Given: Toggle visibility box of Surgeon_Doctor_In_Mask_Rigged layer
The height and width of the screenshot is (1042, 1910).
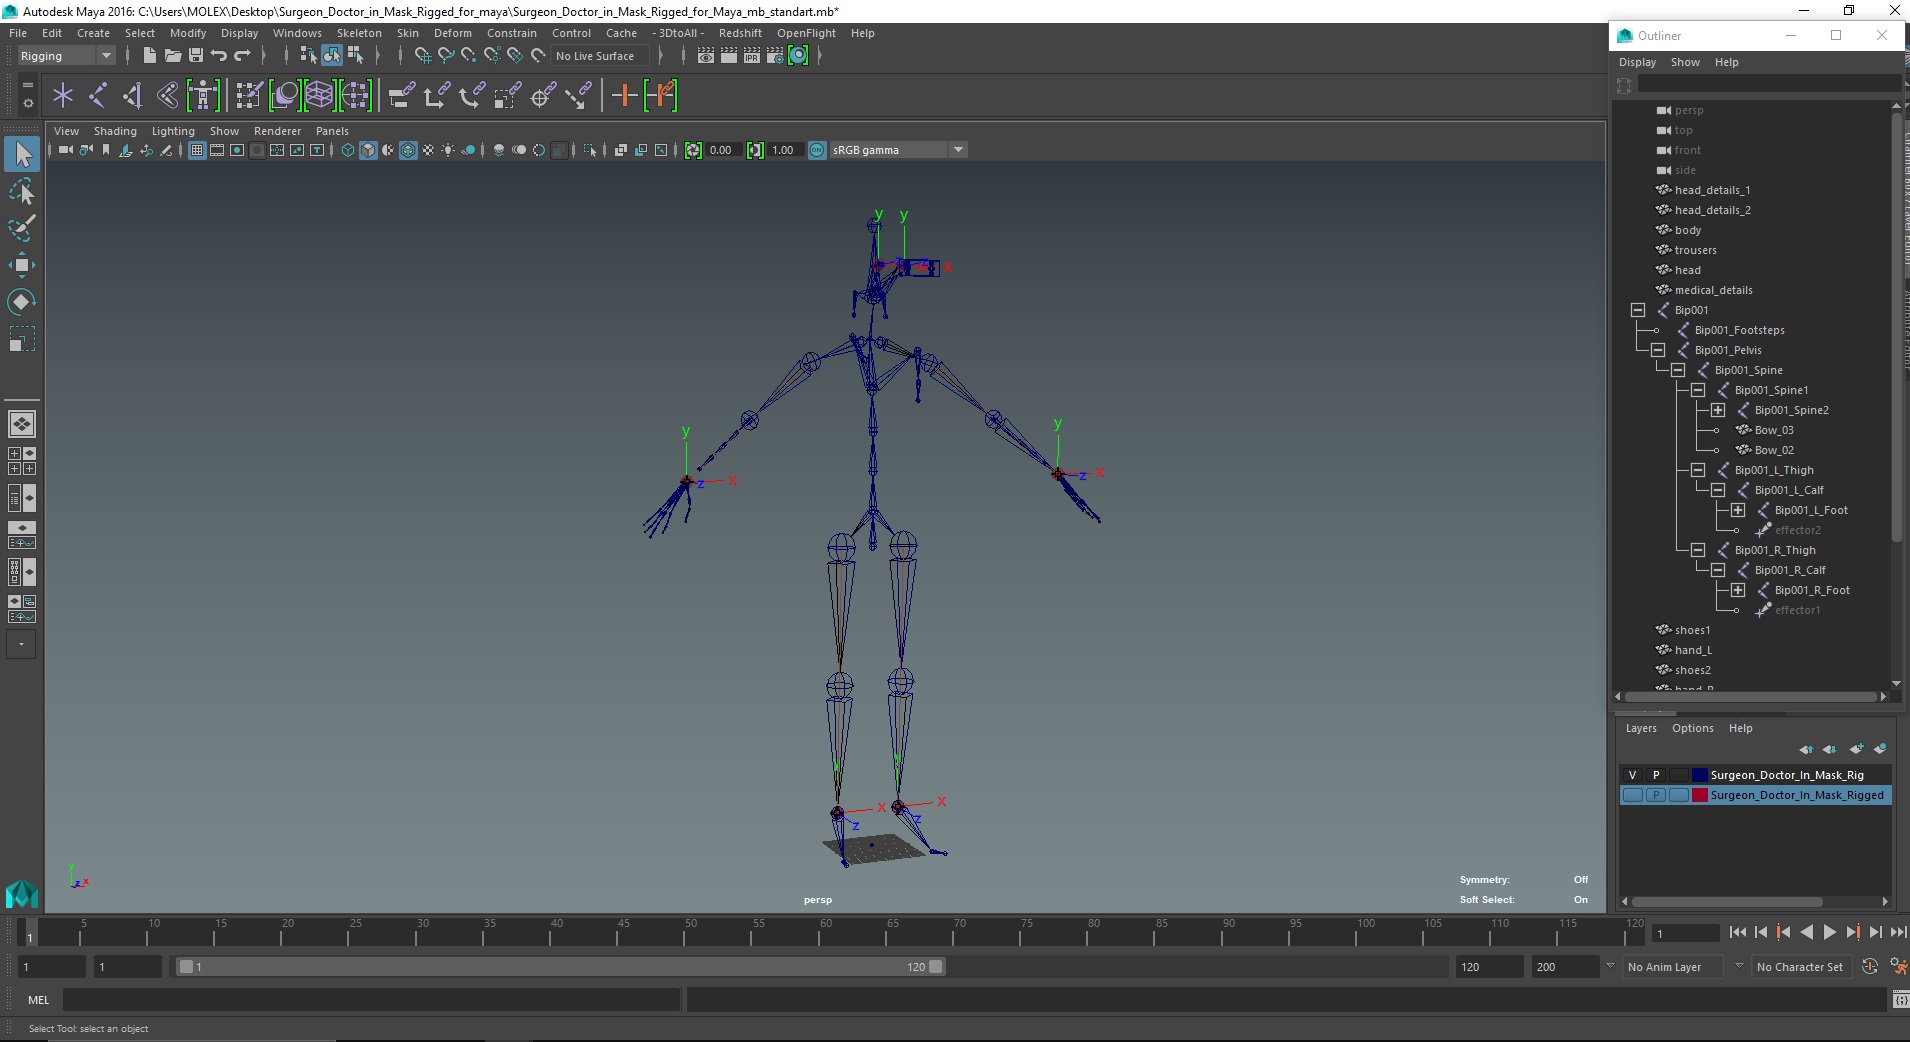Looking at the screenshot, I should (x=1633, y=795).
